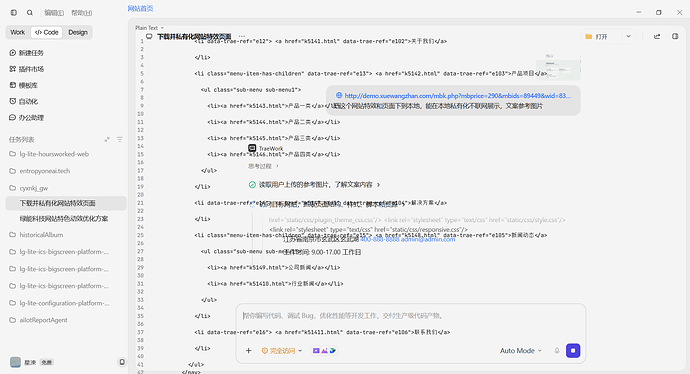Open the 网站首页 link
The image size is (690, 374).
[x=140, y=8]
